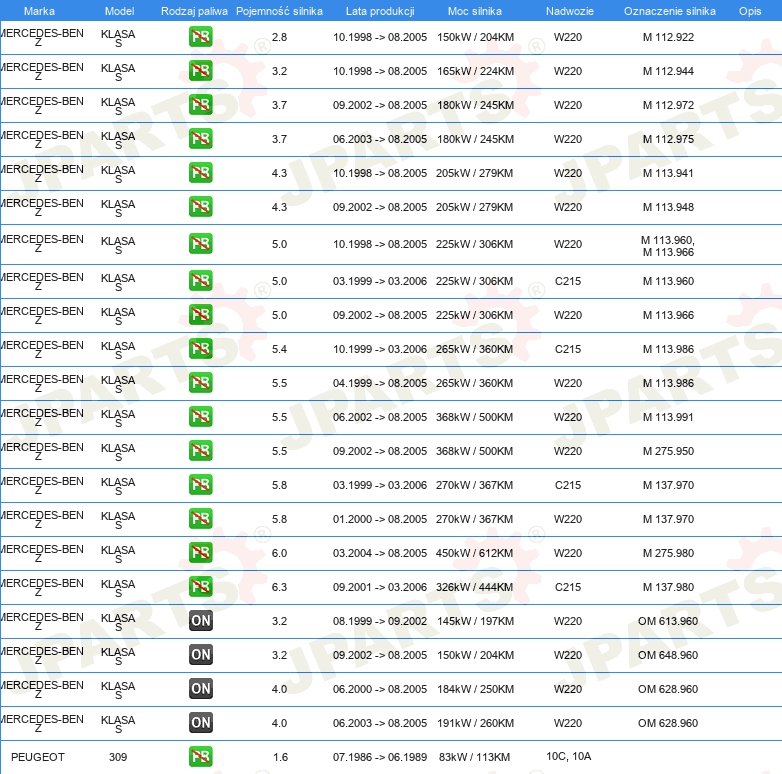This screenshot has height=774, width=782.
Task: Select the 450kW / 612KM power cell
Action: coord(475,553)
